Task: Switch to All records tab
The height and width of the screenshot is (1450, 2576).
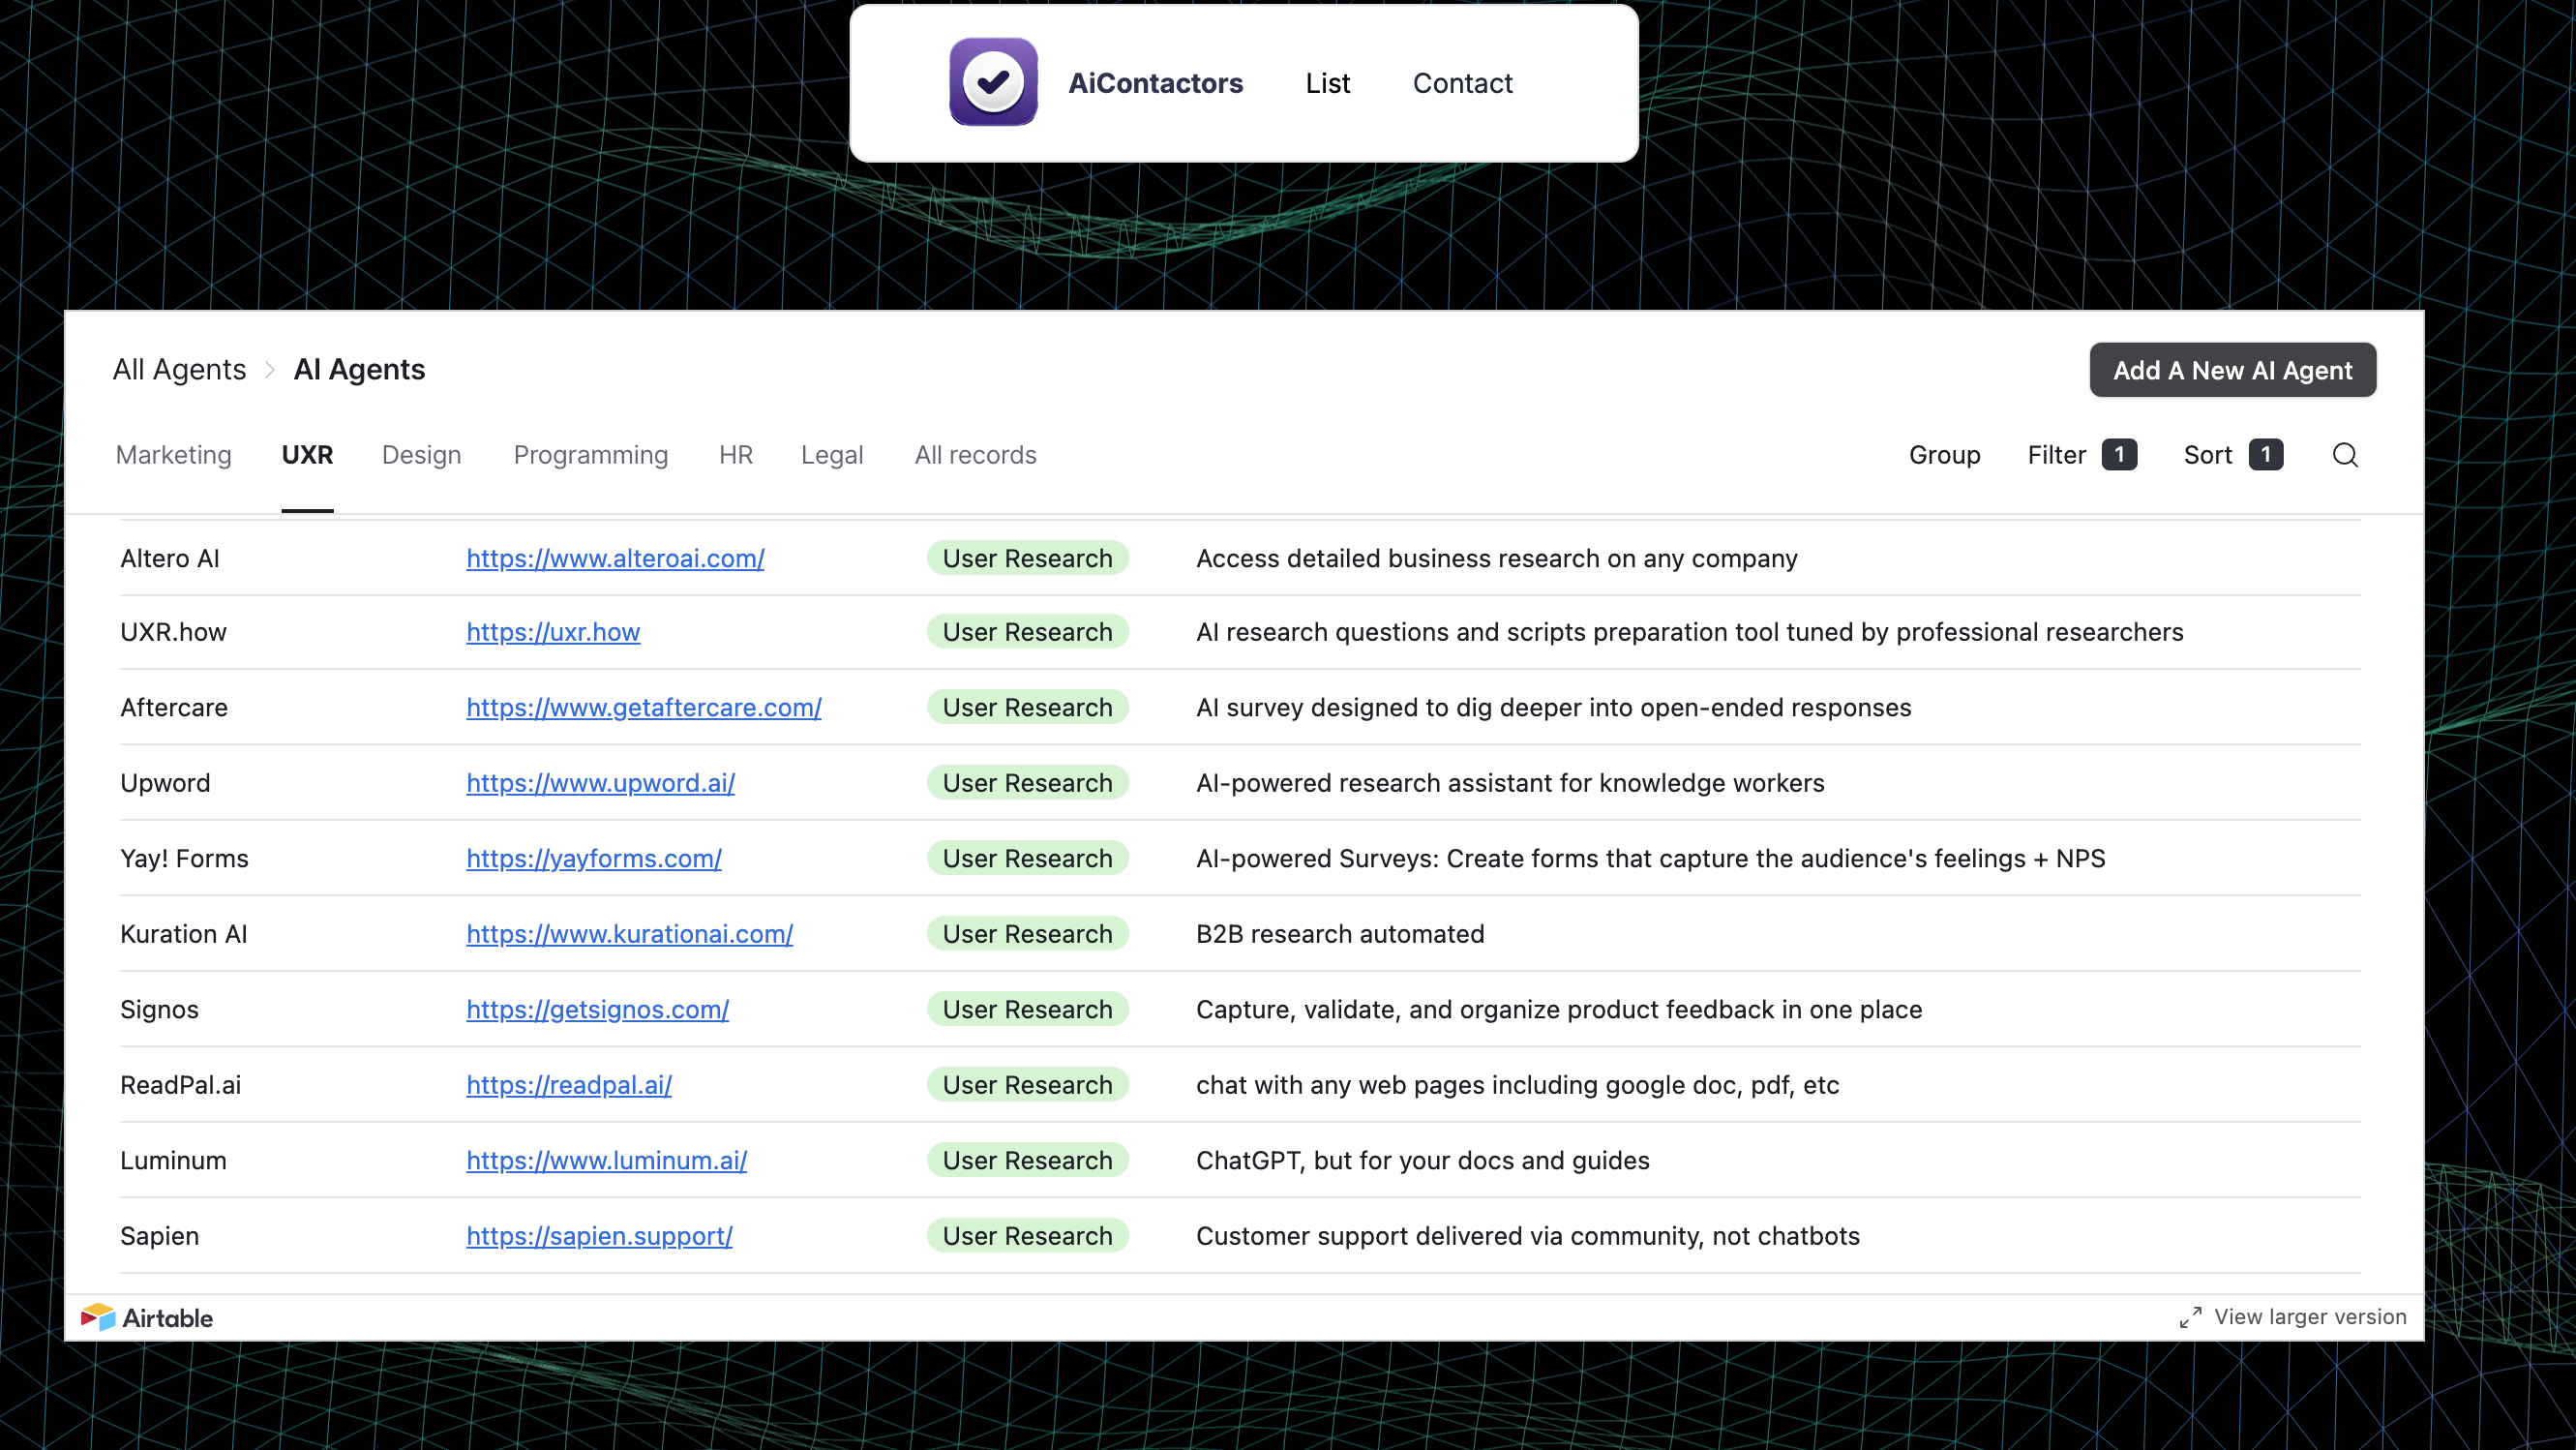Action: pyautogui.click(x=975, y=455)
